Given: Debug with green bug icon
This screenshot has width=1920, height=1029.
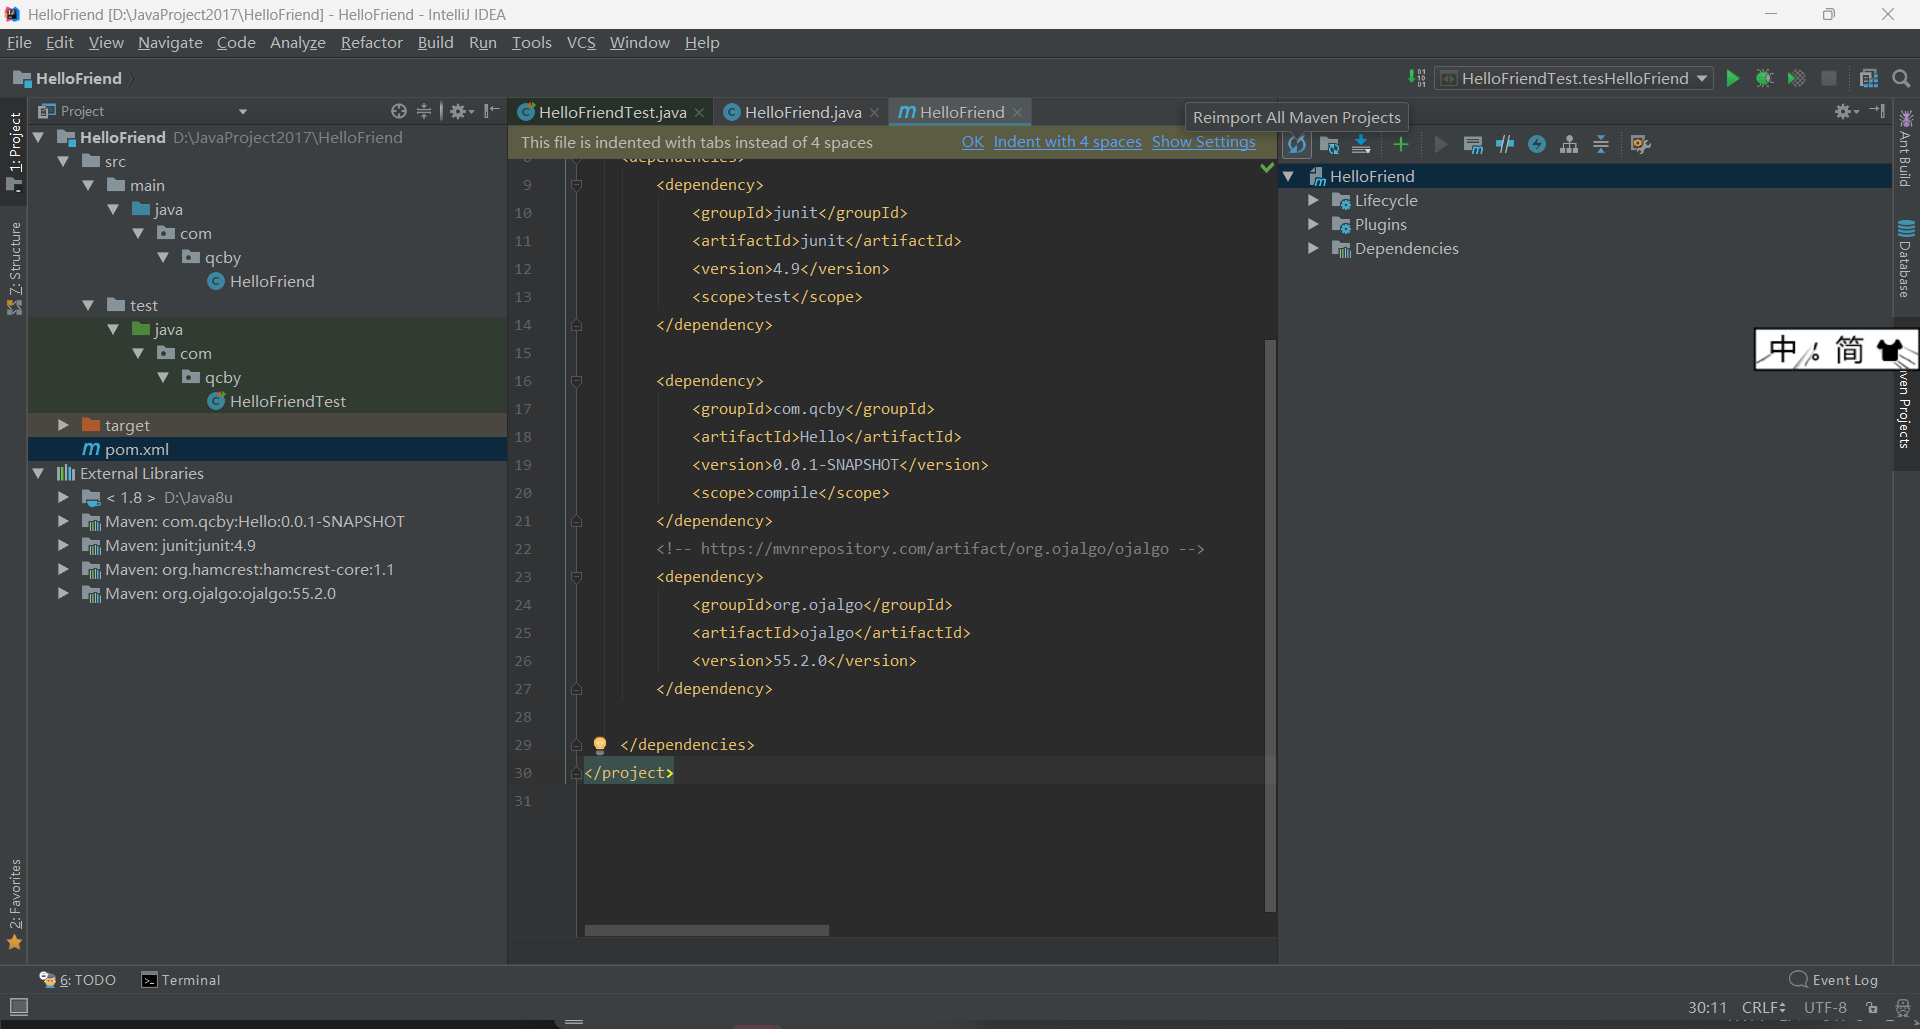Looking at the screenshot, I should (x=1765, y=78).
